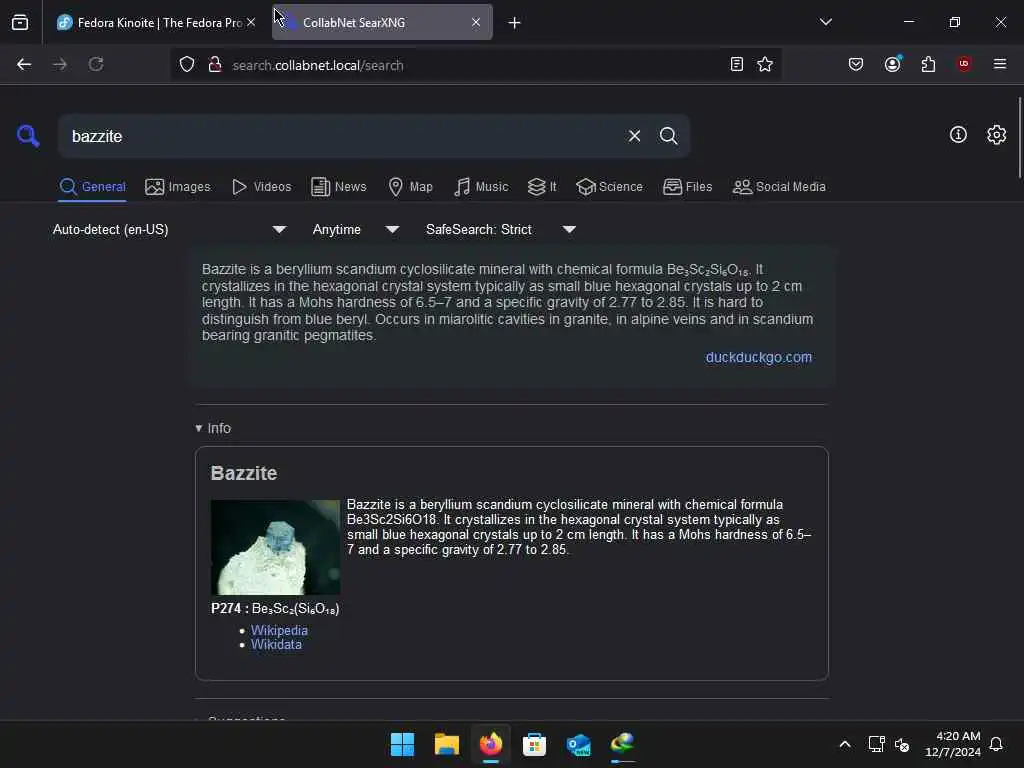Switch to News category
1024x768 pixels.
[x=339, y=187]
